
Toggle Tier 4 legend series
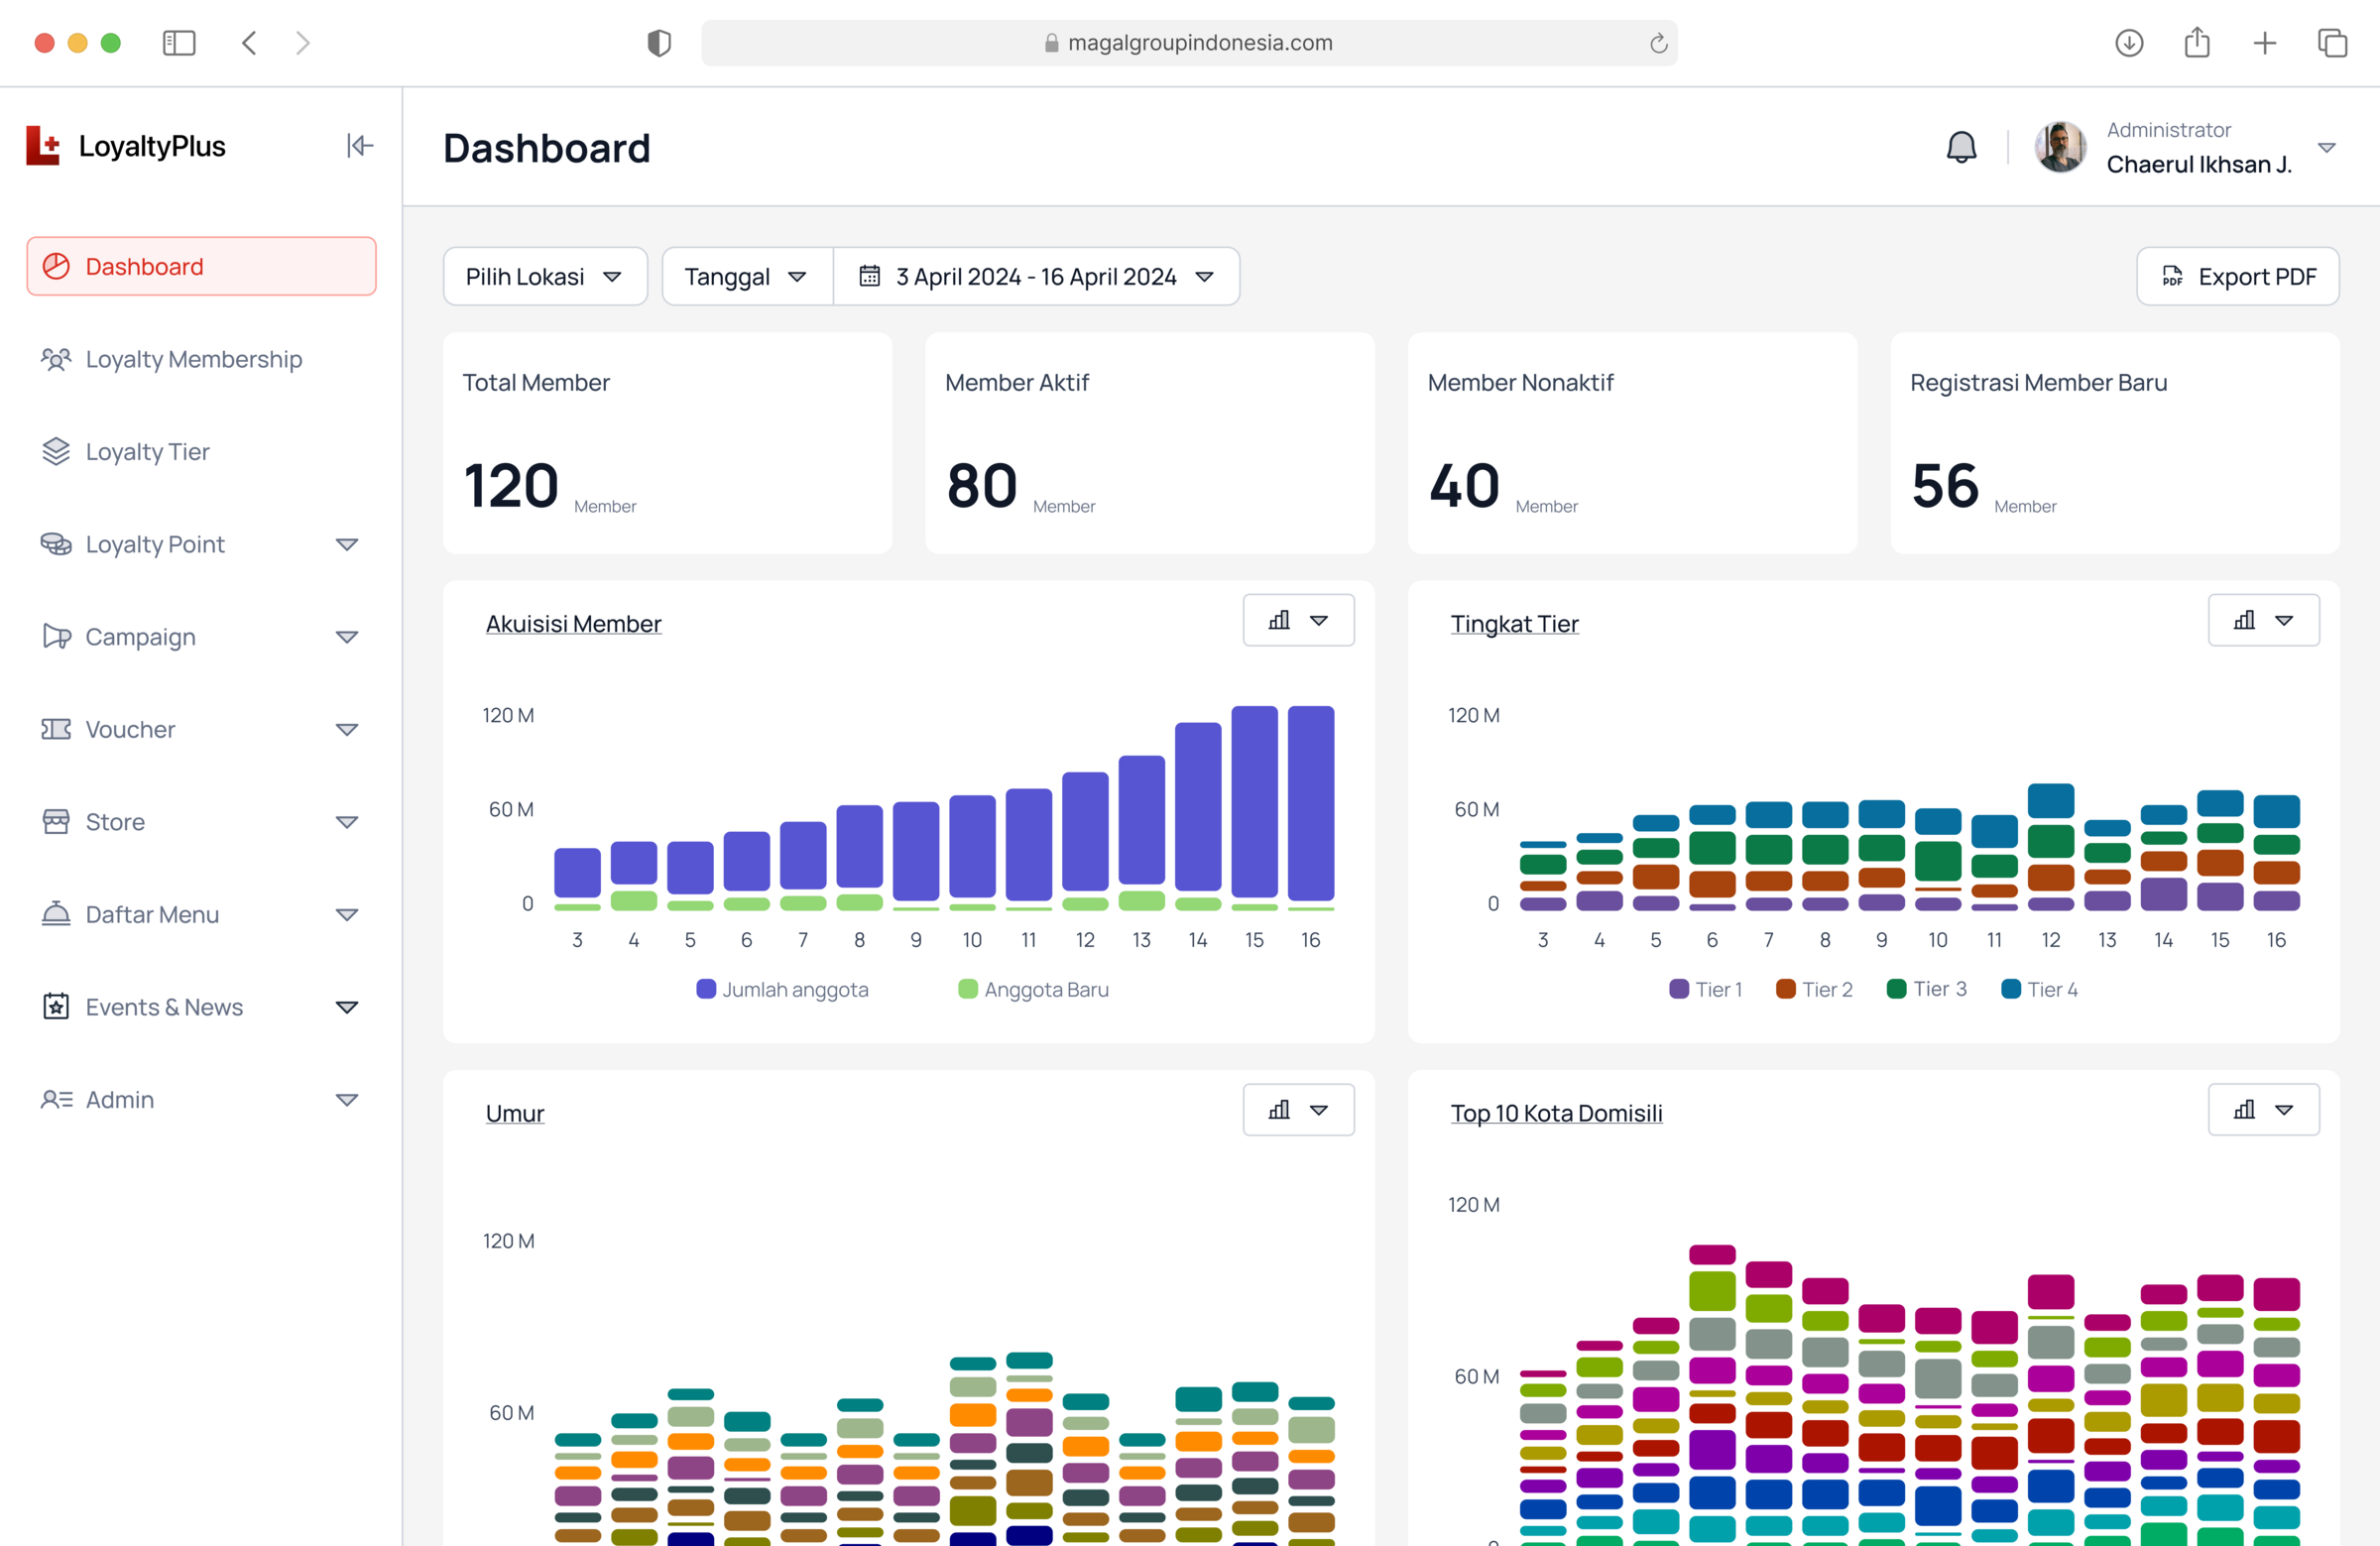[2039, 989]
